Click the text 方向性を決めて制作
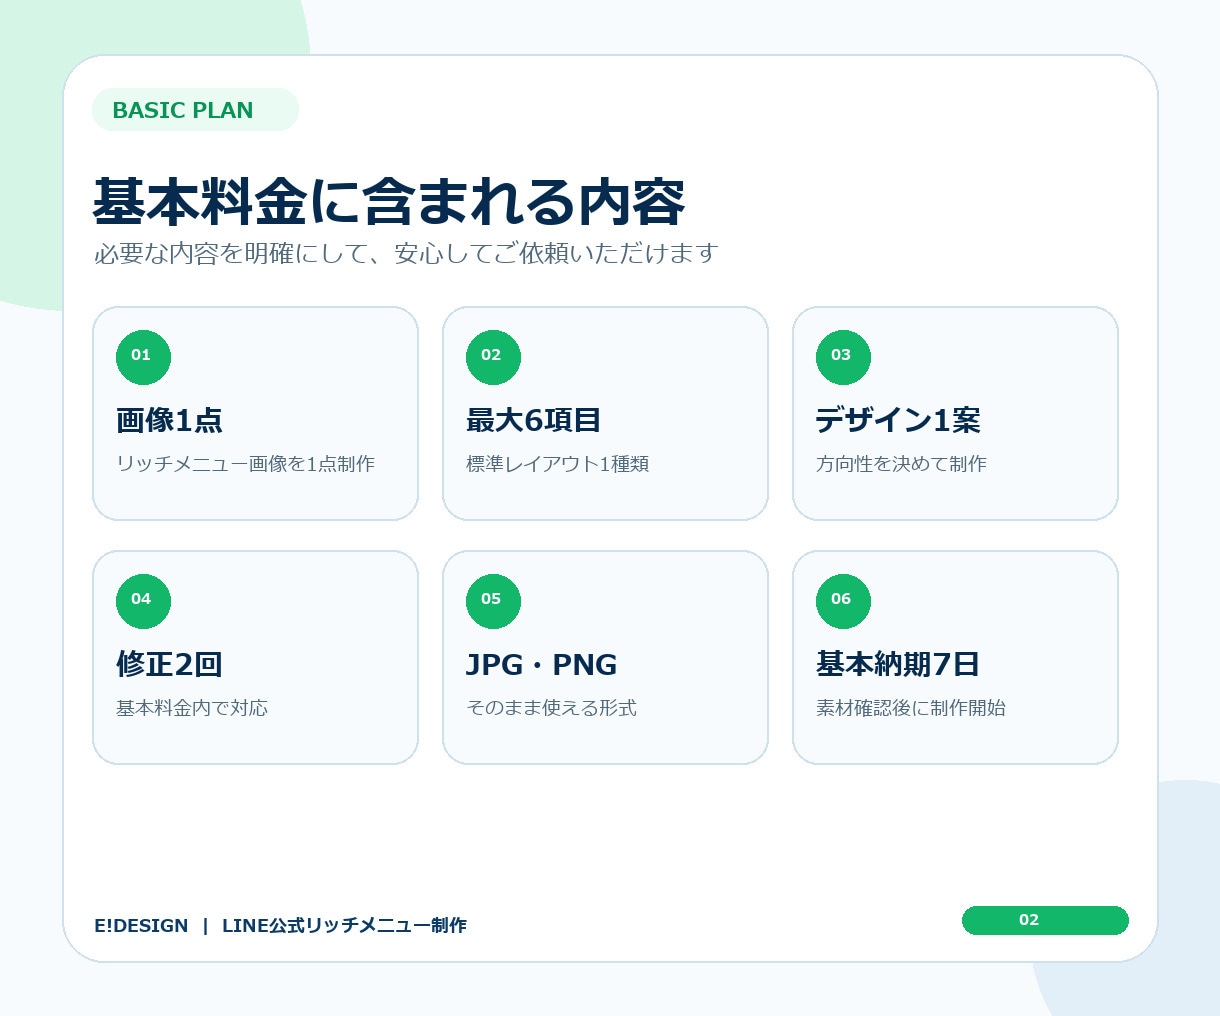 (901, 464)
